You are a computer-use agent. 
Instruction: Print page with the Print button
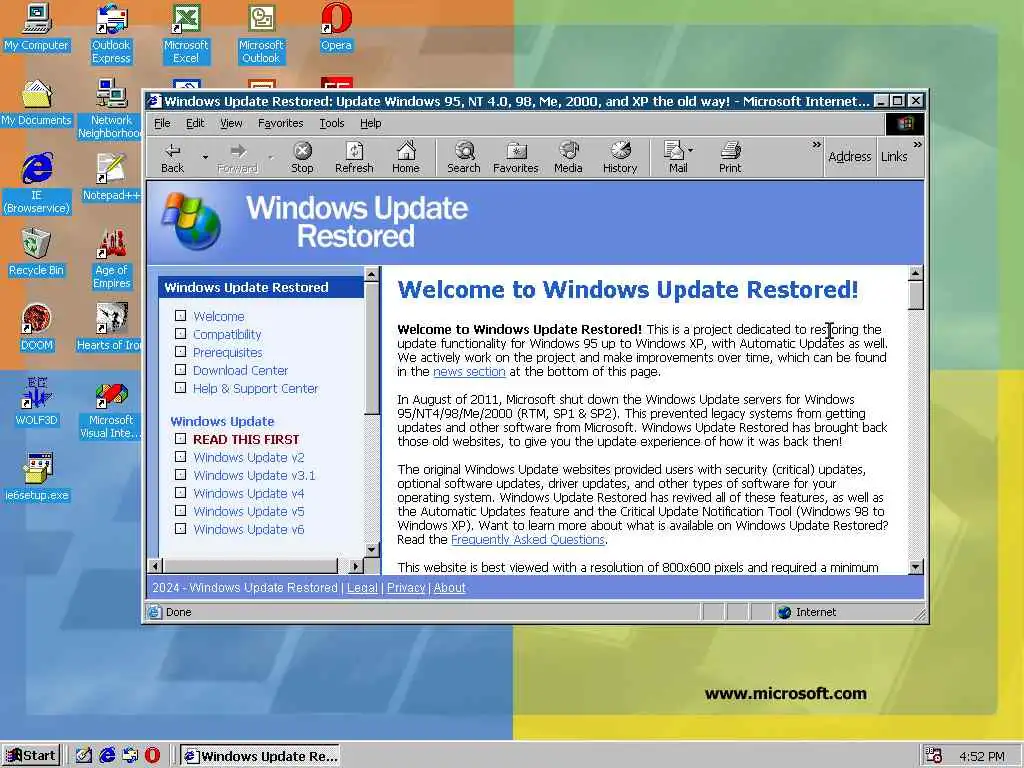(730, 157)
